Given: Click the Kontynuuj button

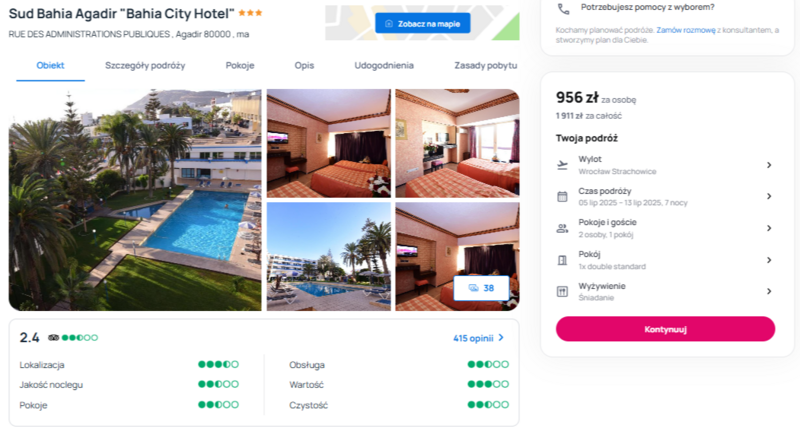Looking at the screenshot, I should 665,329.
